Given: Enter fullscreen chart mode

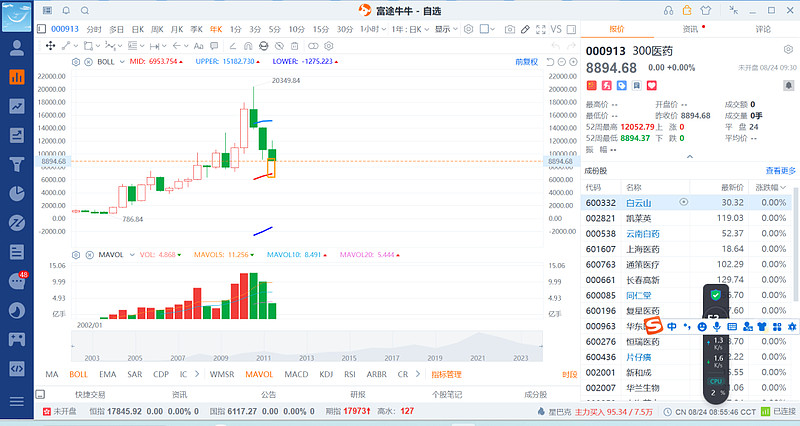Looking at the screenshot, I should coord(541,30).
